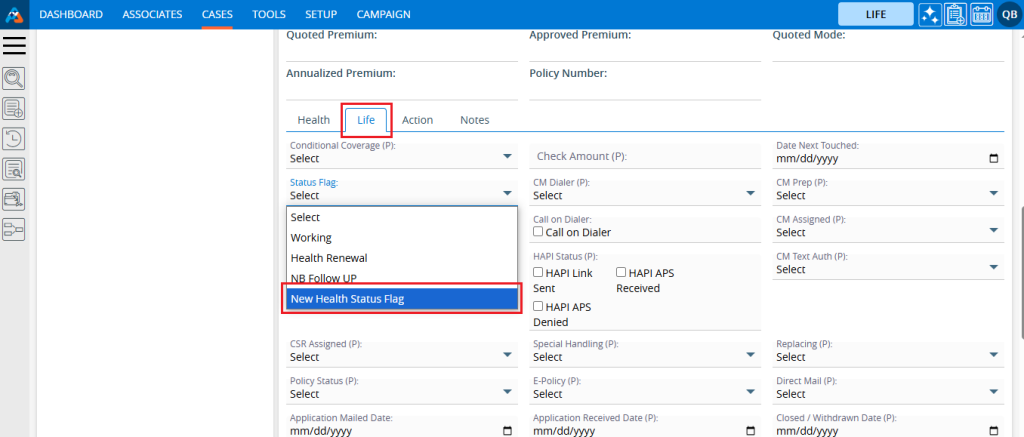Click the add new record sidebar icon
The width and height of the screenshot is (1024, 437).
(14, 108)
